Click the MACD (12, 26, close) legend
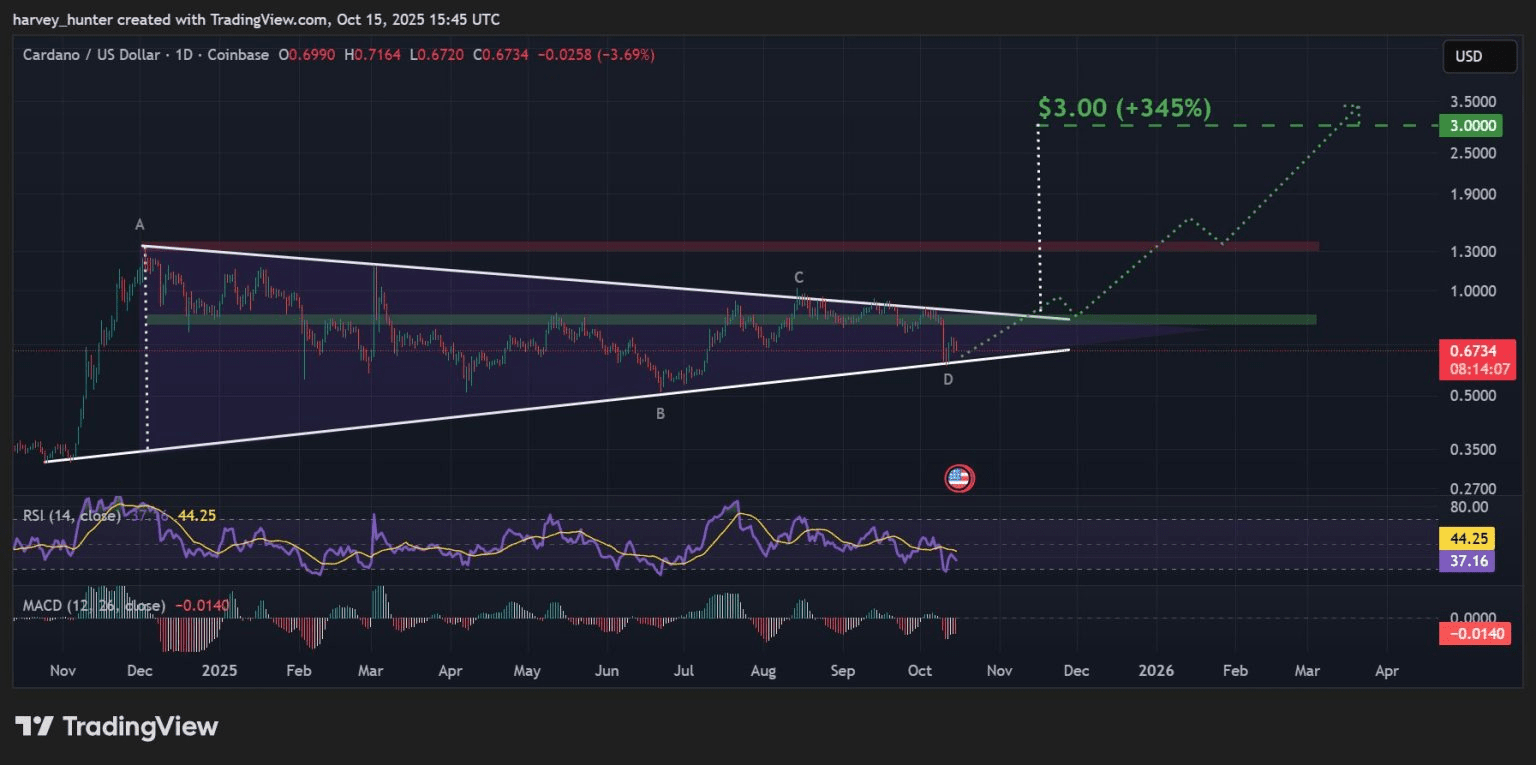 (94, 606)
